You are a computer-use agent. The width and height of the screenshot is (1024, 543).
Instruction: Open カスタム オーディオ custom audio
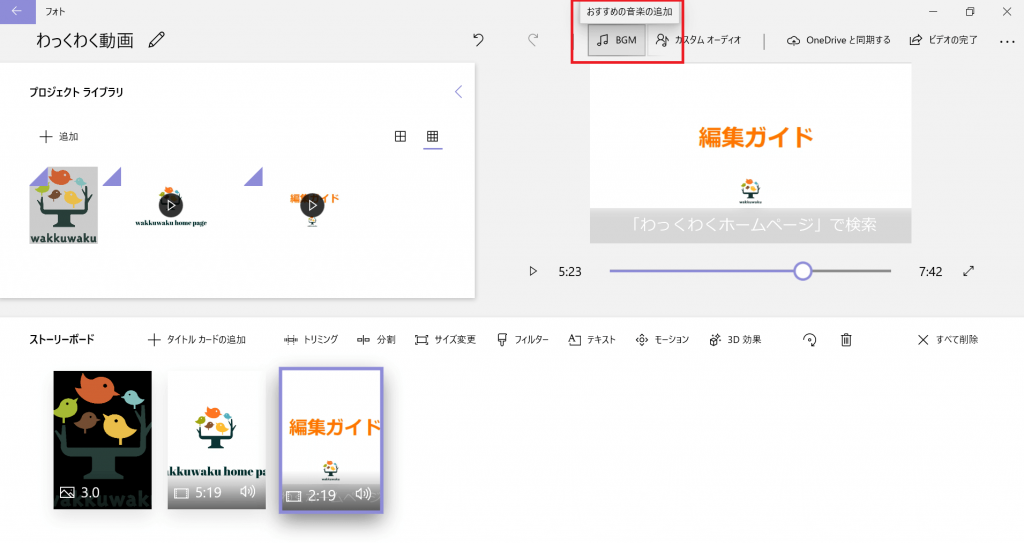(x=698, y=40)
